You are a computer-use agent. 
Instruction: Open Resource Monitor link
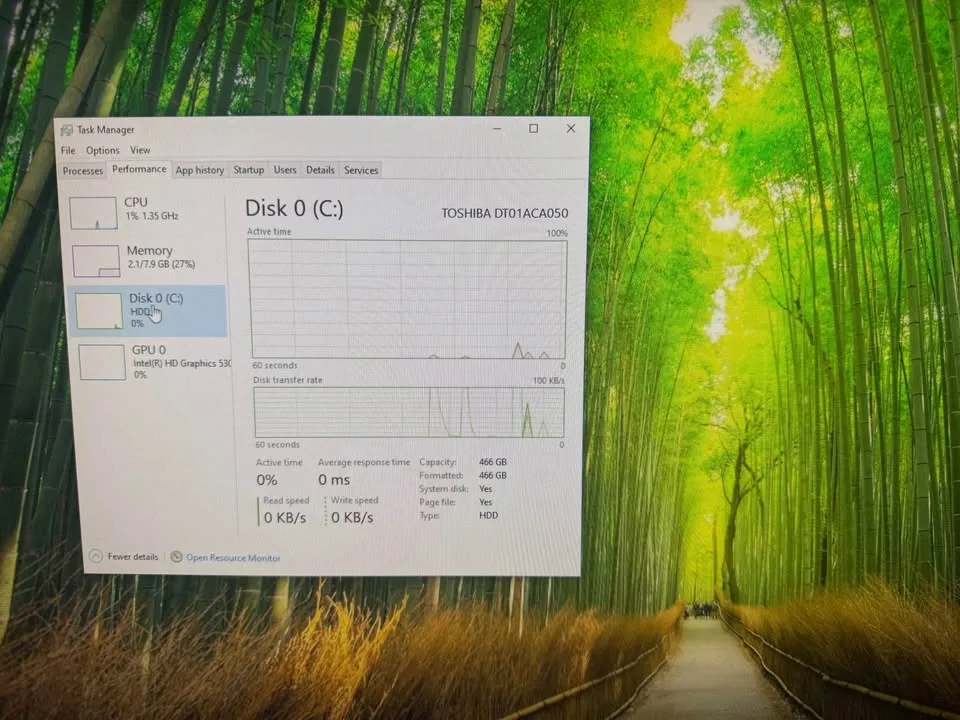(x=232, y=558)
